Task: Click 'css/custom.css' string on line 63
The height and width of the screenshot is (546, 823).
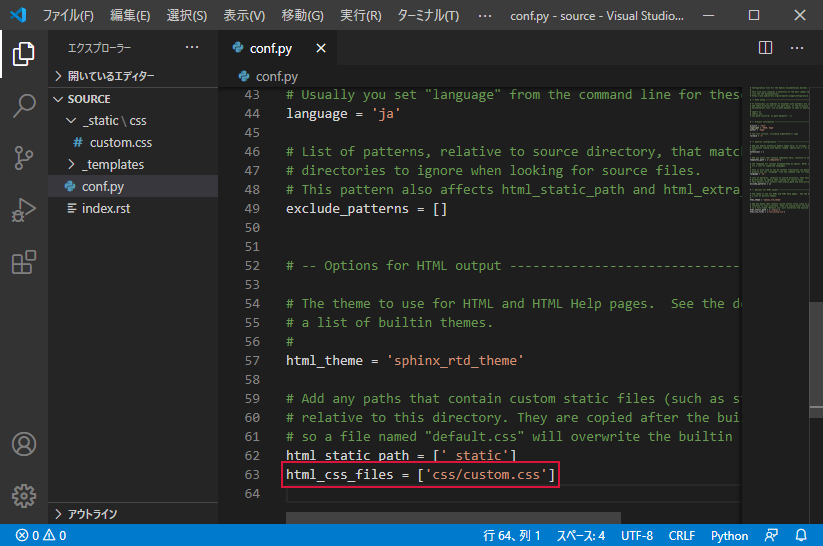Action: (486, 475)
